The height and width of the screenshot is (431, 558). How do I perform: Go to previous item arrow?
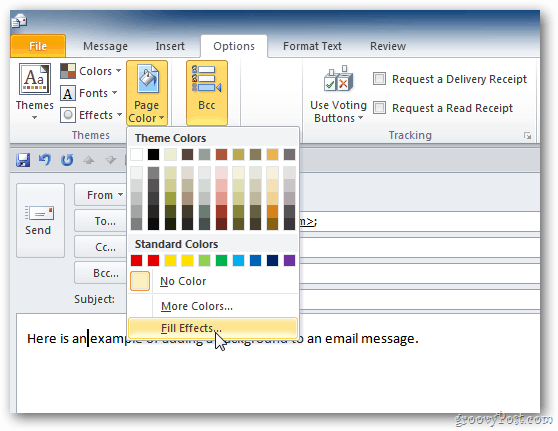(x=89, y=160)
